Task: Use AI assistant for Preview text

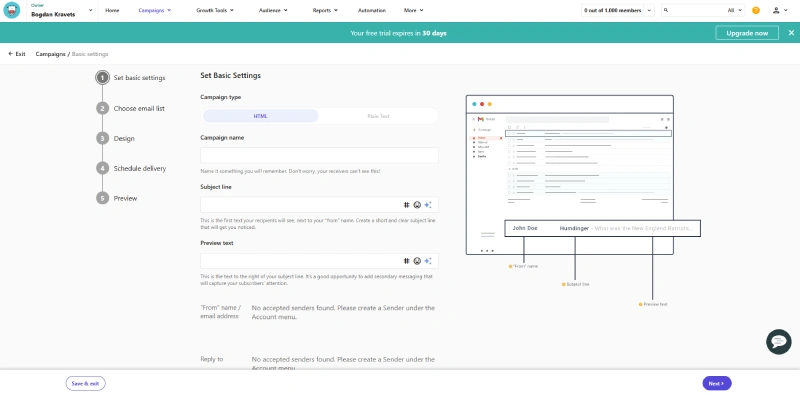Action: point(428,261)
